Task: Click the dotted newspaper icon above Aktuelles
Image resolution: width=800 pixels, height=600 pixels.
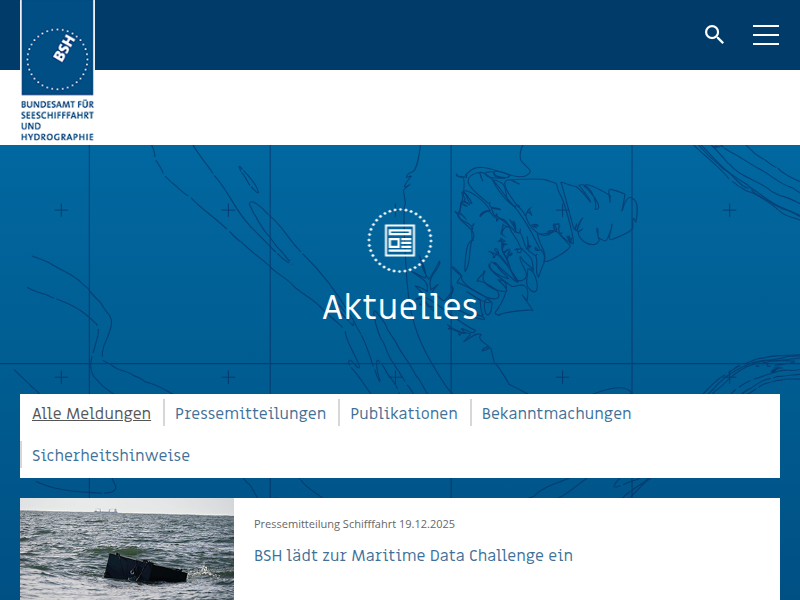Action: [400, 240]
